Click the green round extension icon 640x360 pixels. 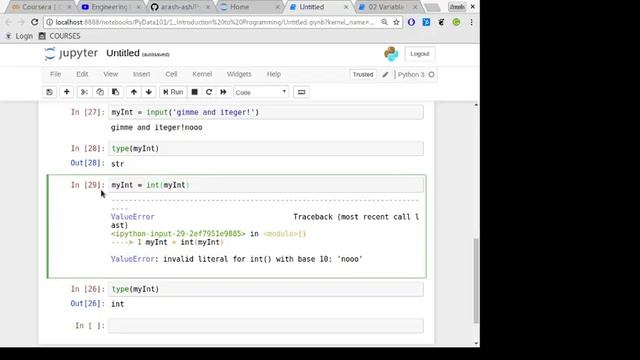[456, 22]
